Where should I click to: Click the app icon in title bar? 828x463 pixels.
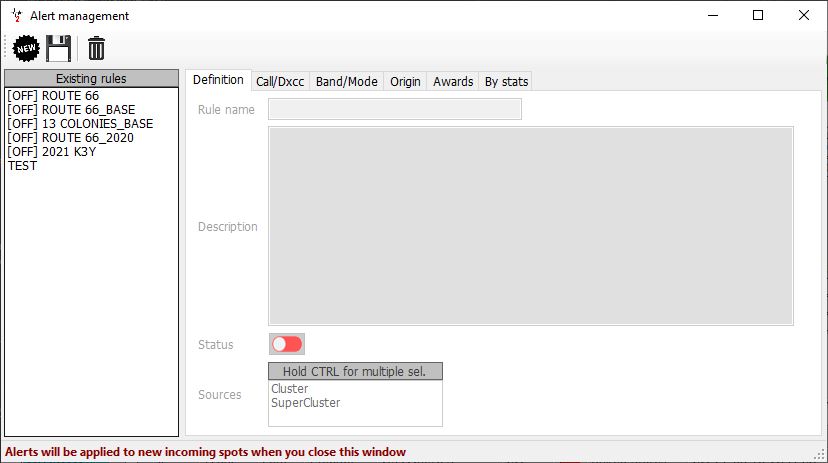pyautogui.click(x=16, y=16)
